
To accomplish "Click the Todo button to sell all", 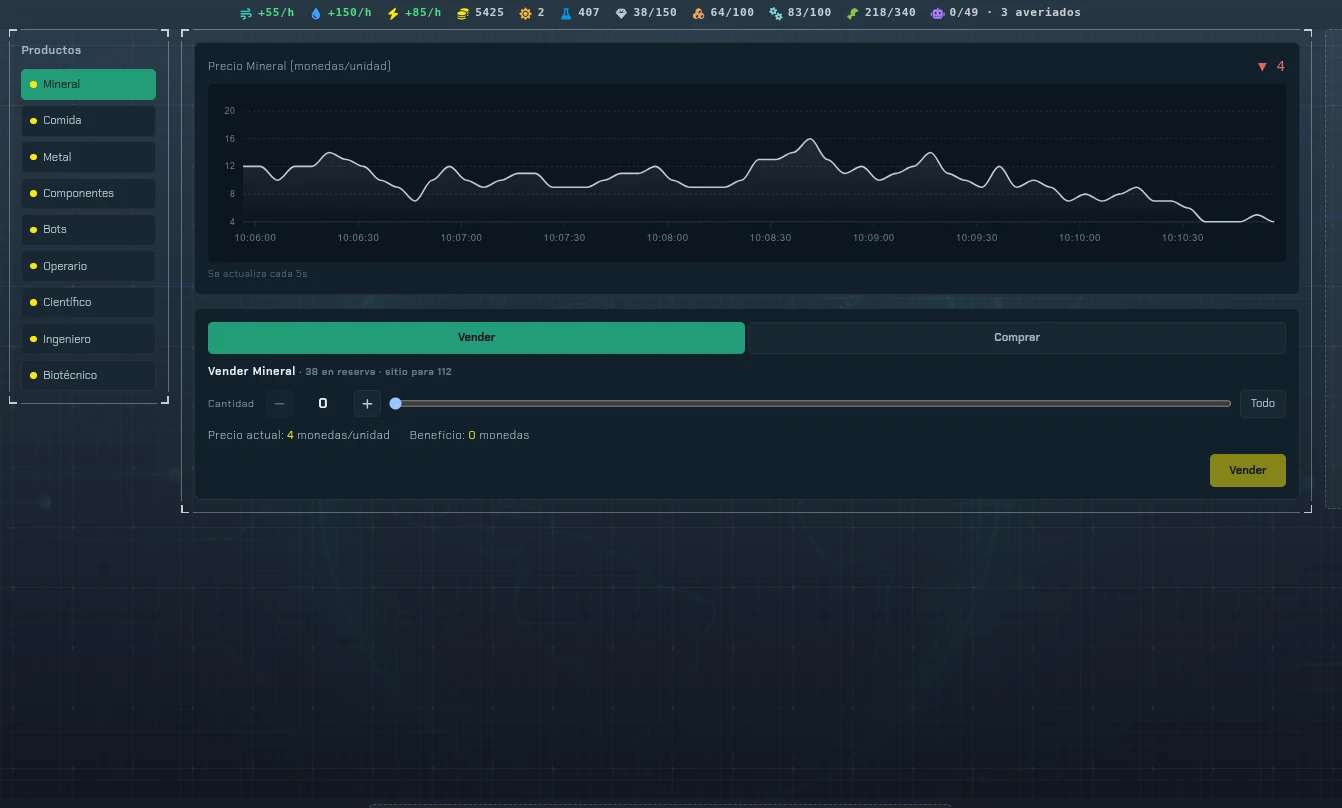I will (1263, 404).
